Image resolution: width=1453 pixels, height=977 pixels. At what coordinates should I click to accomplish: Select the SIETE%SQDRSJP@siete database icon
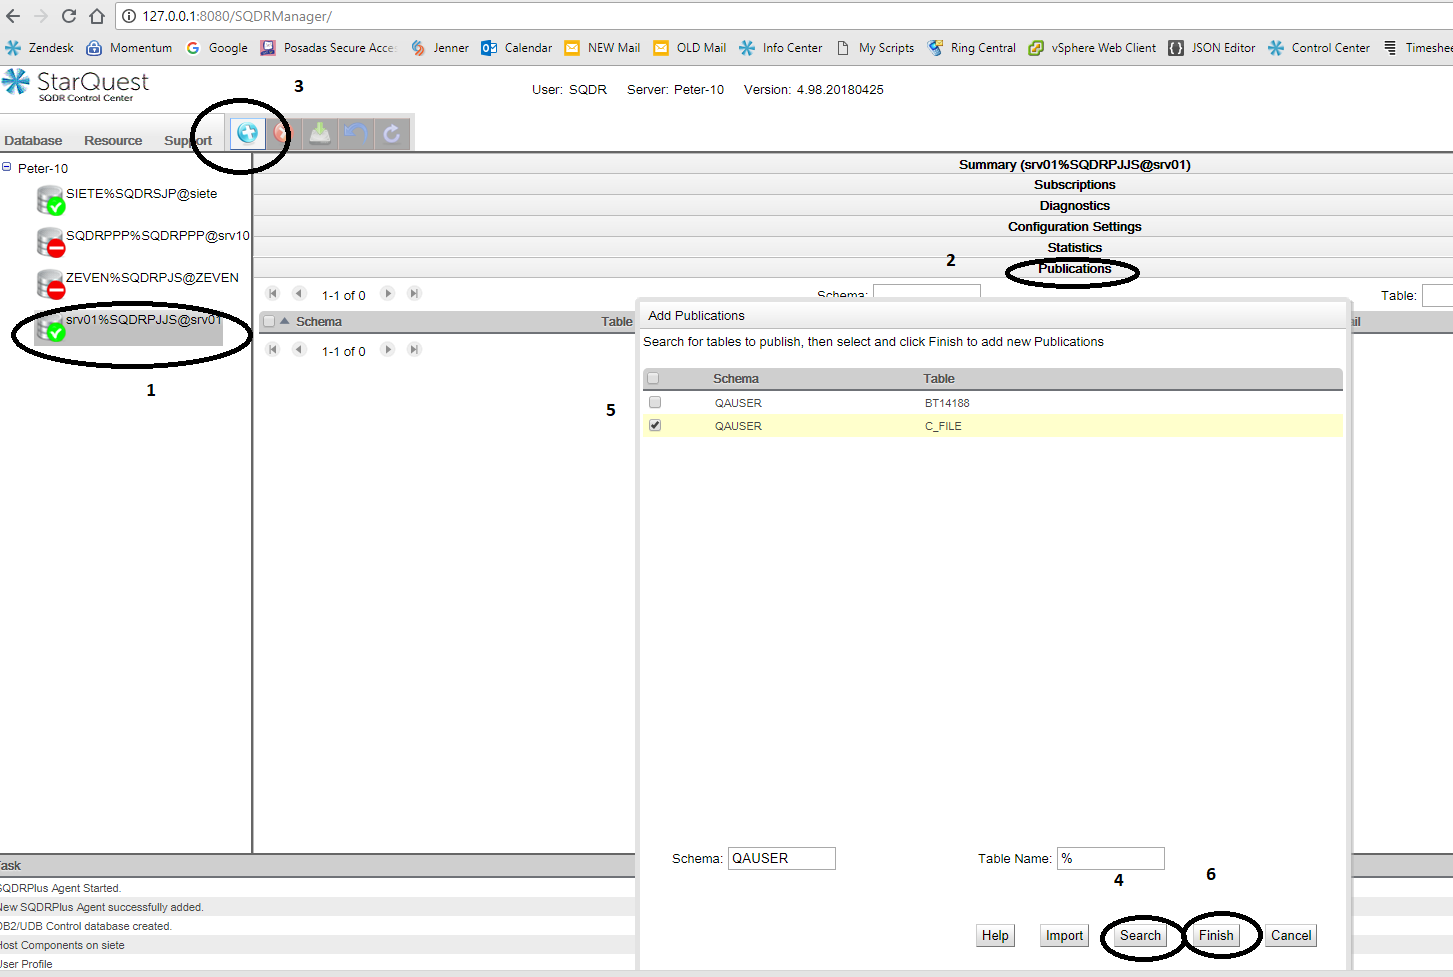[x=50, y=200]
